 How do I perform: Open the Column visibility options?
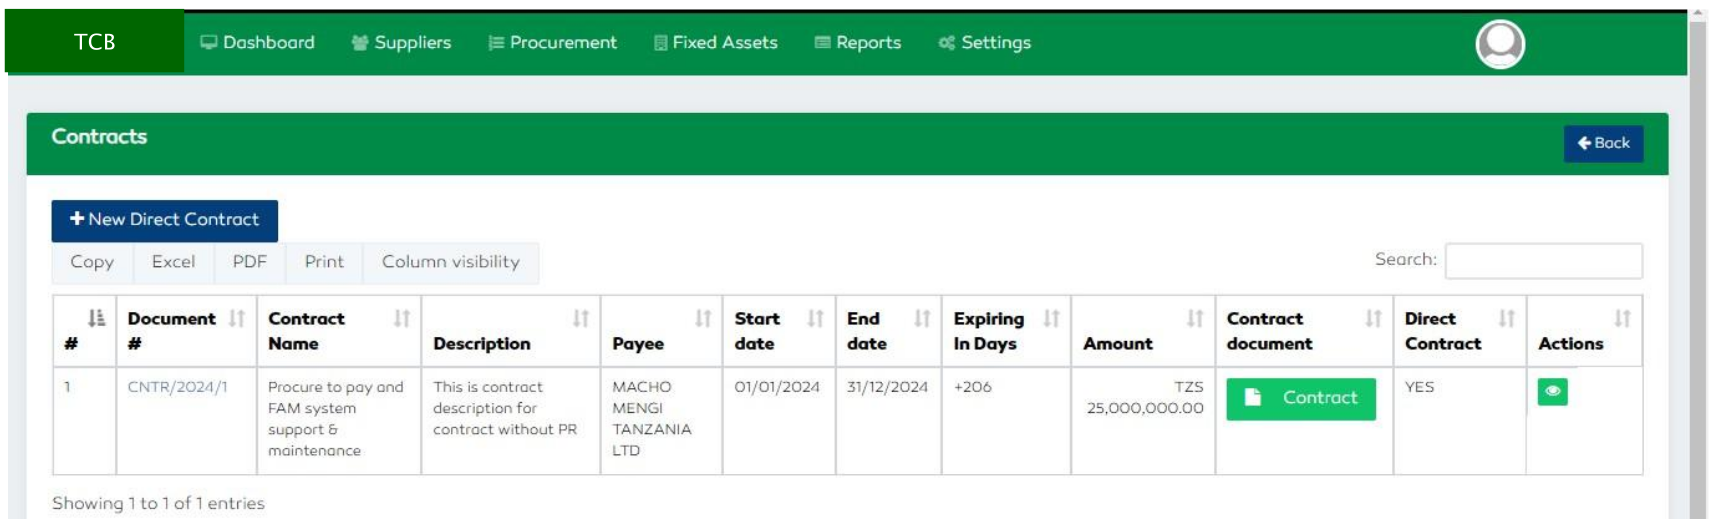pos(451,262)
